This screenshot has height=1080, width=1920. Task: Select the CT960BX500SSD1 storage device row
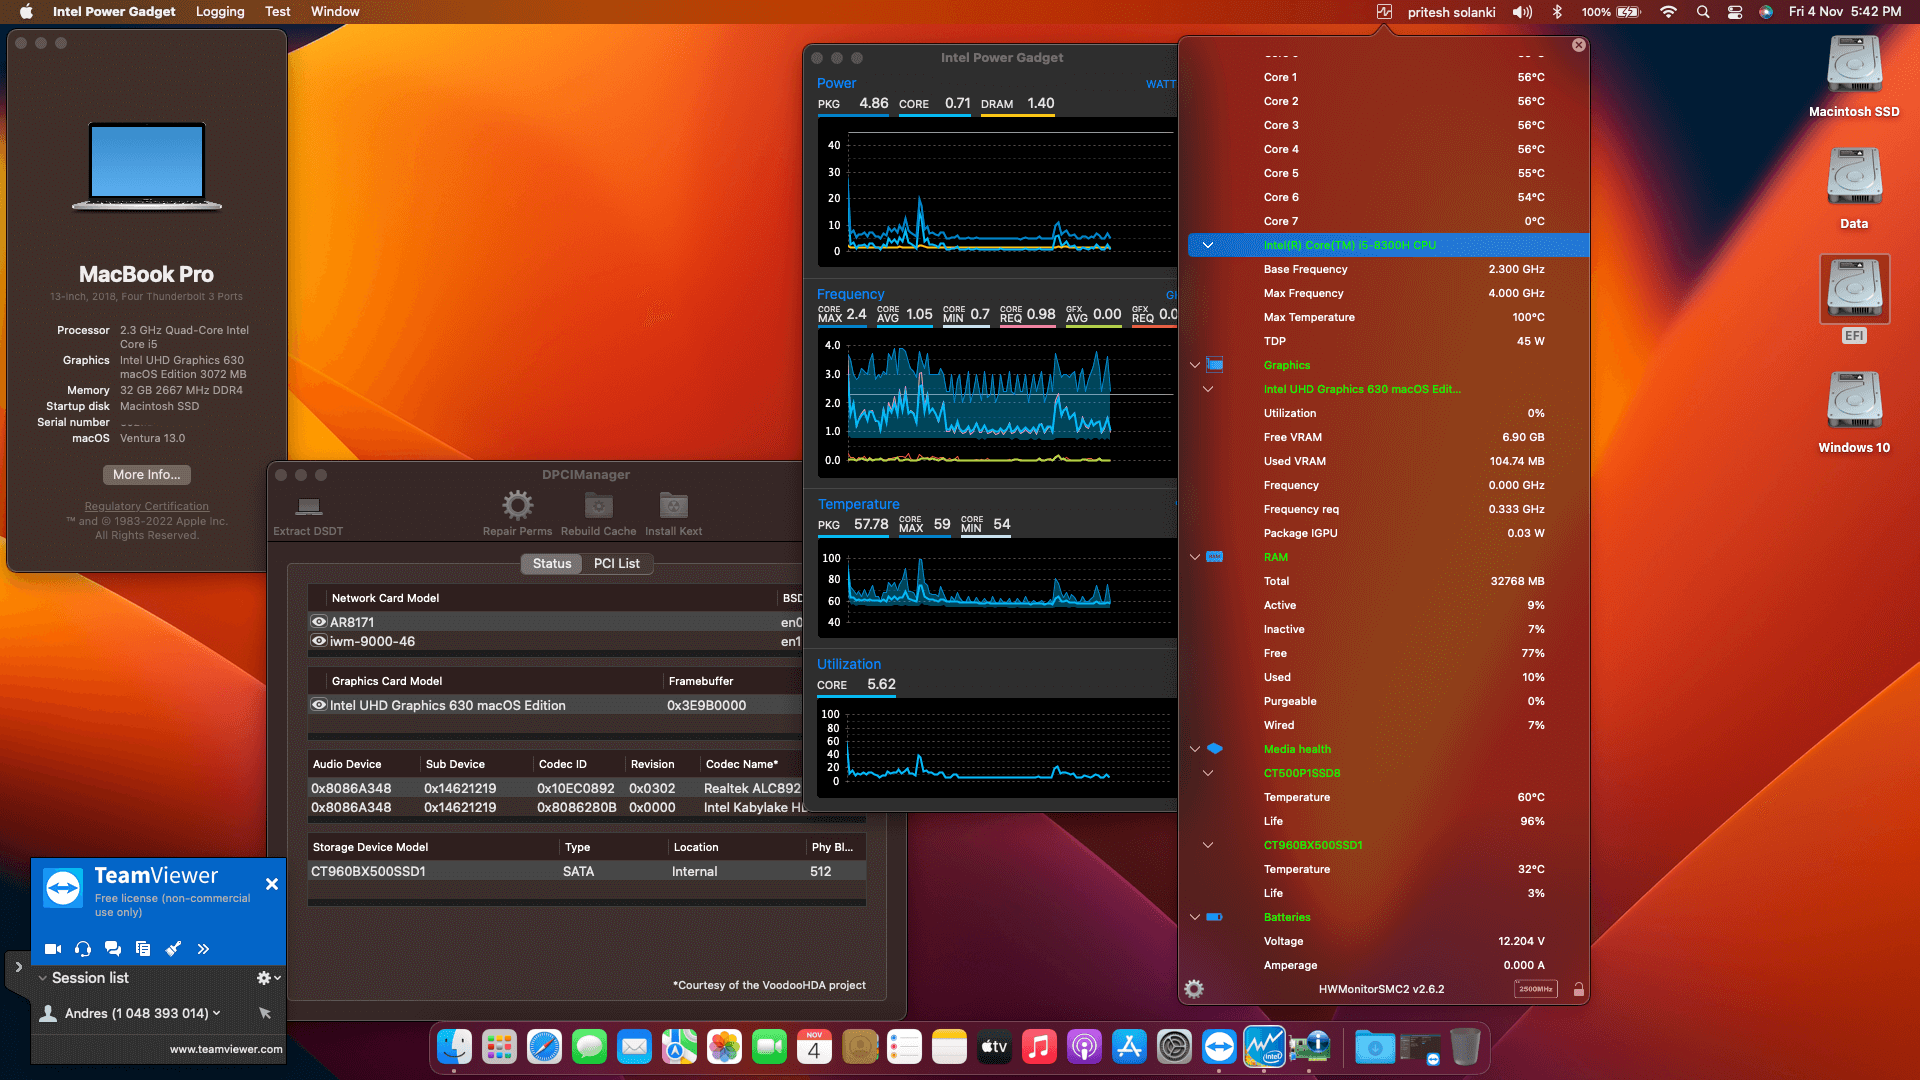(x=587, y=872)
